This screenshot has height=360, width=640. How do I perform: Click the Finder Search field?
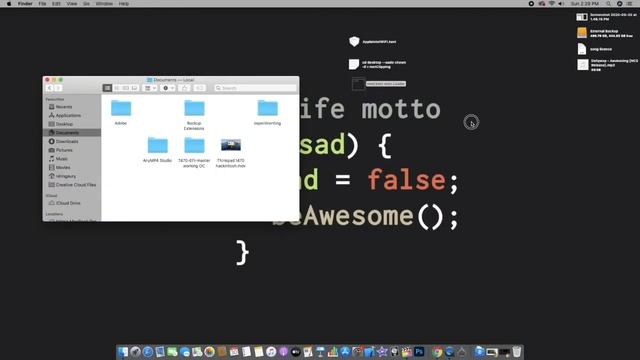[255, 88]
